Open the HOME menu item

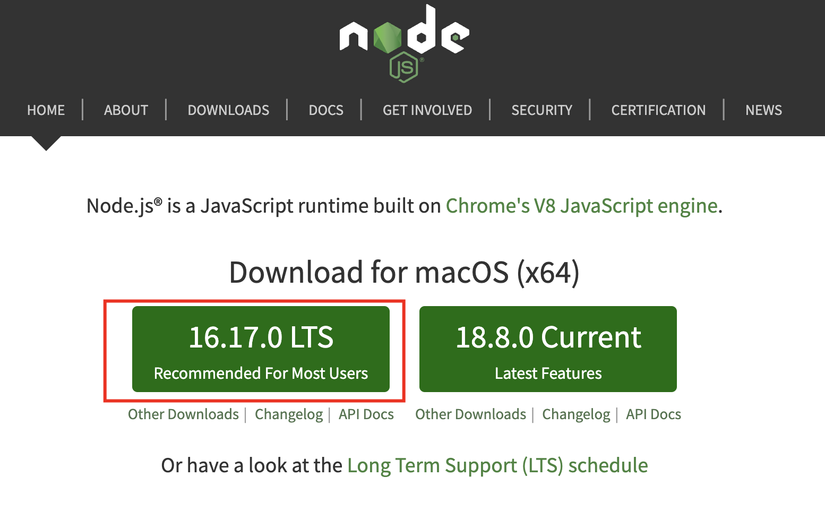point(46,110)
